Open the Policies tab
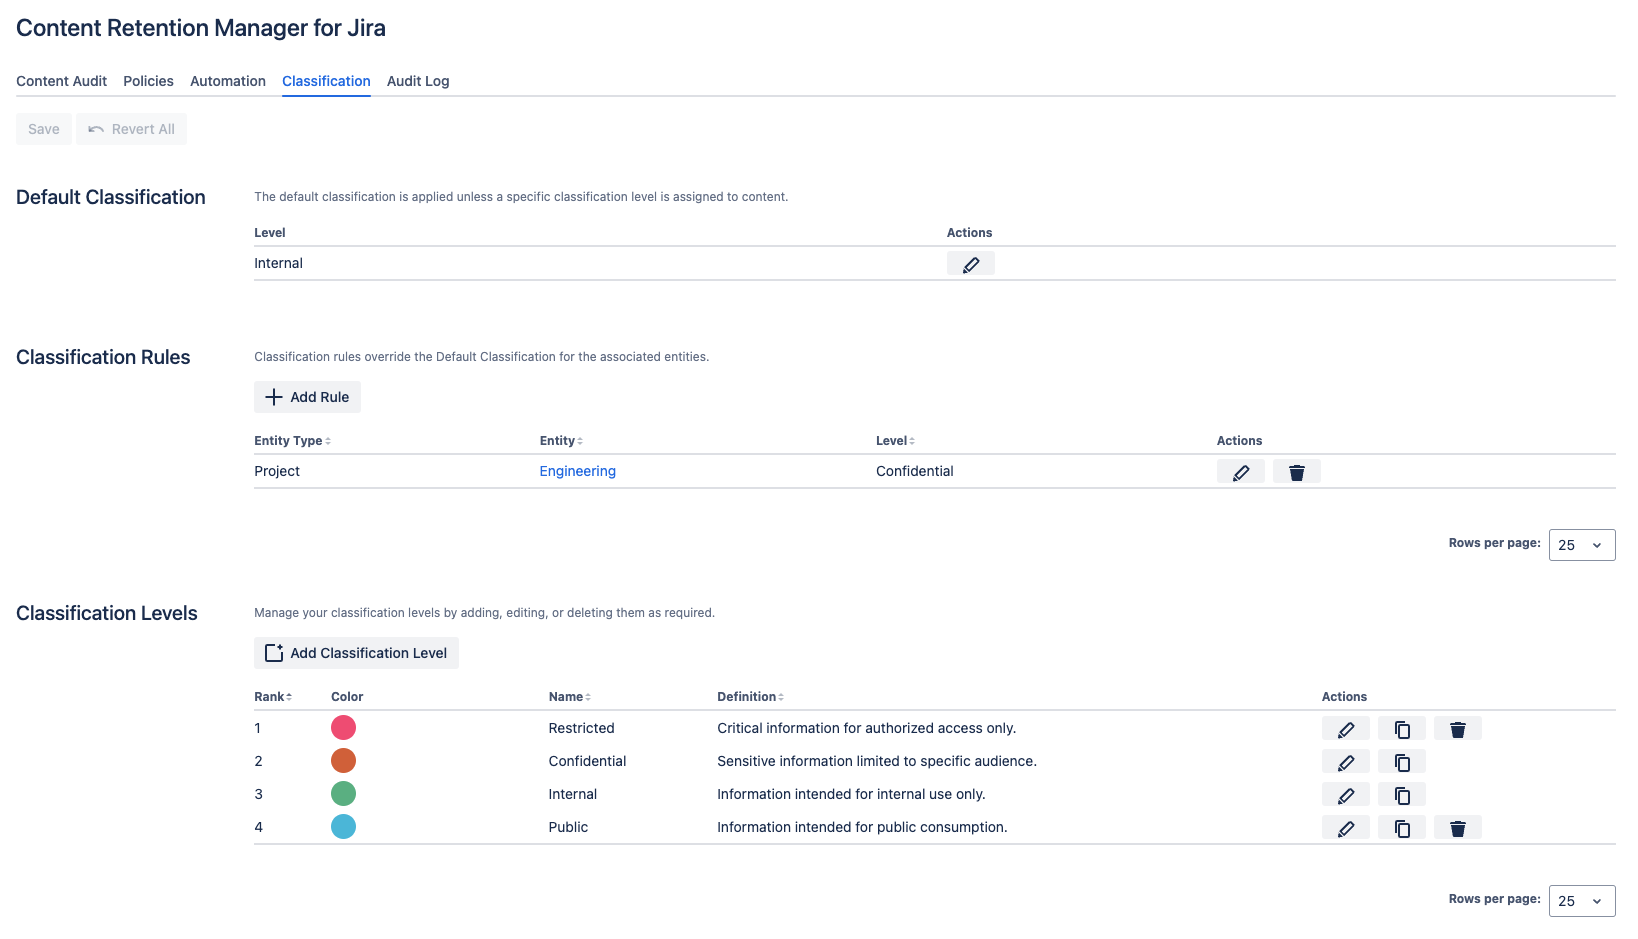This screenshot has height=939, width=1638. tap(148, 81)
